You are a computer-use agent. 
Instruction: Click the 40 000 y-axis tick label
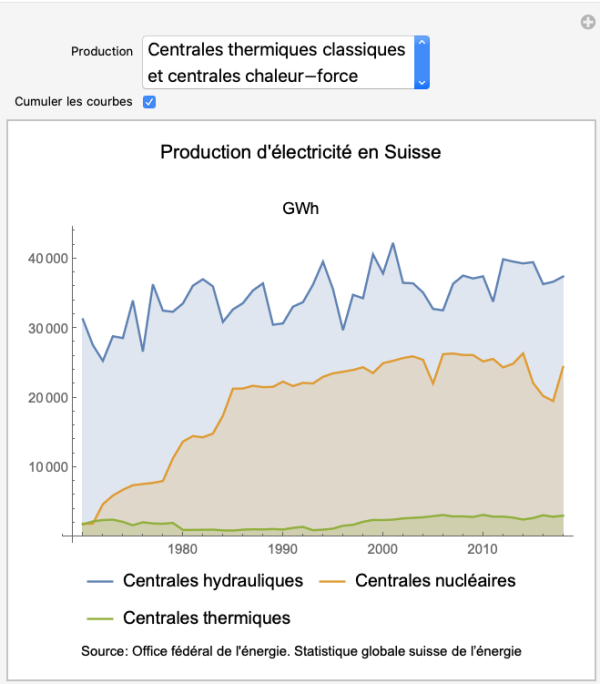pos(46,258)
